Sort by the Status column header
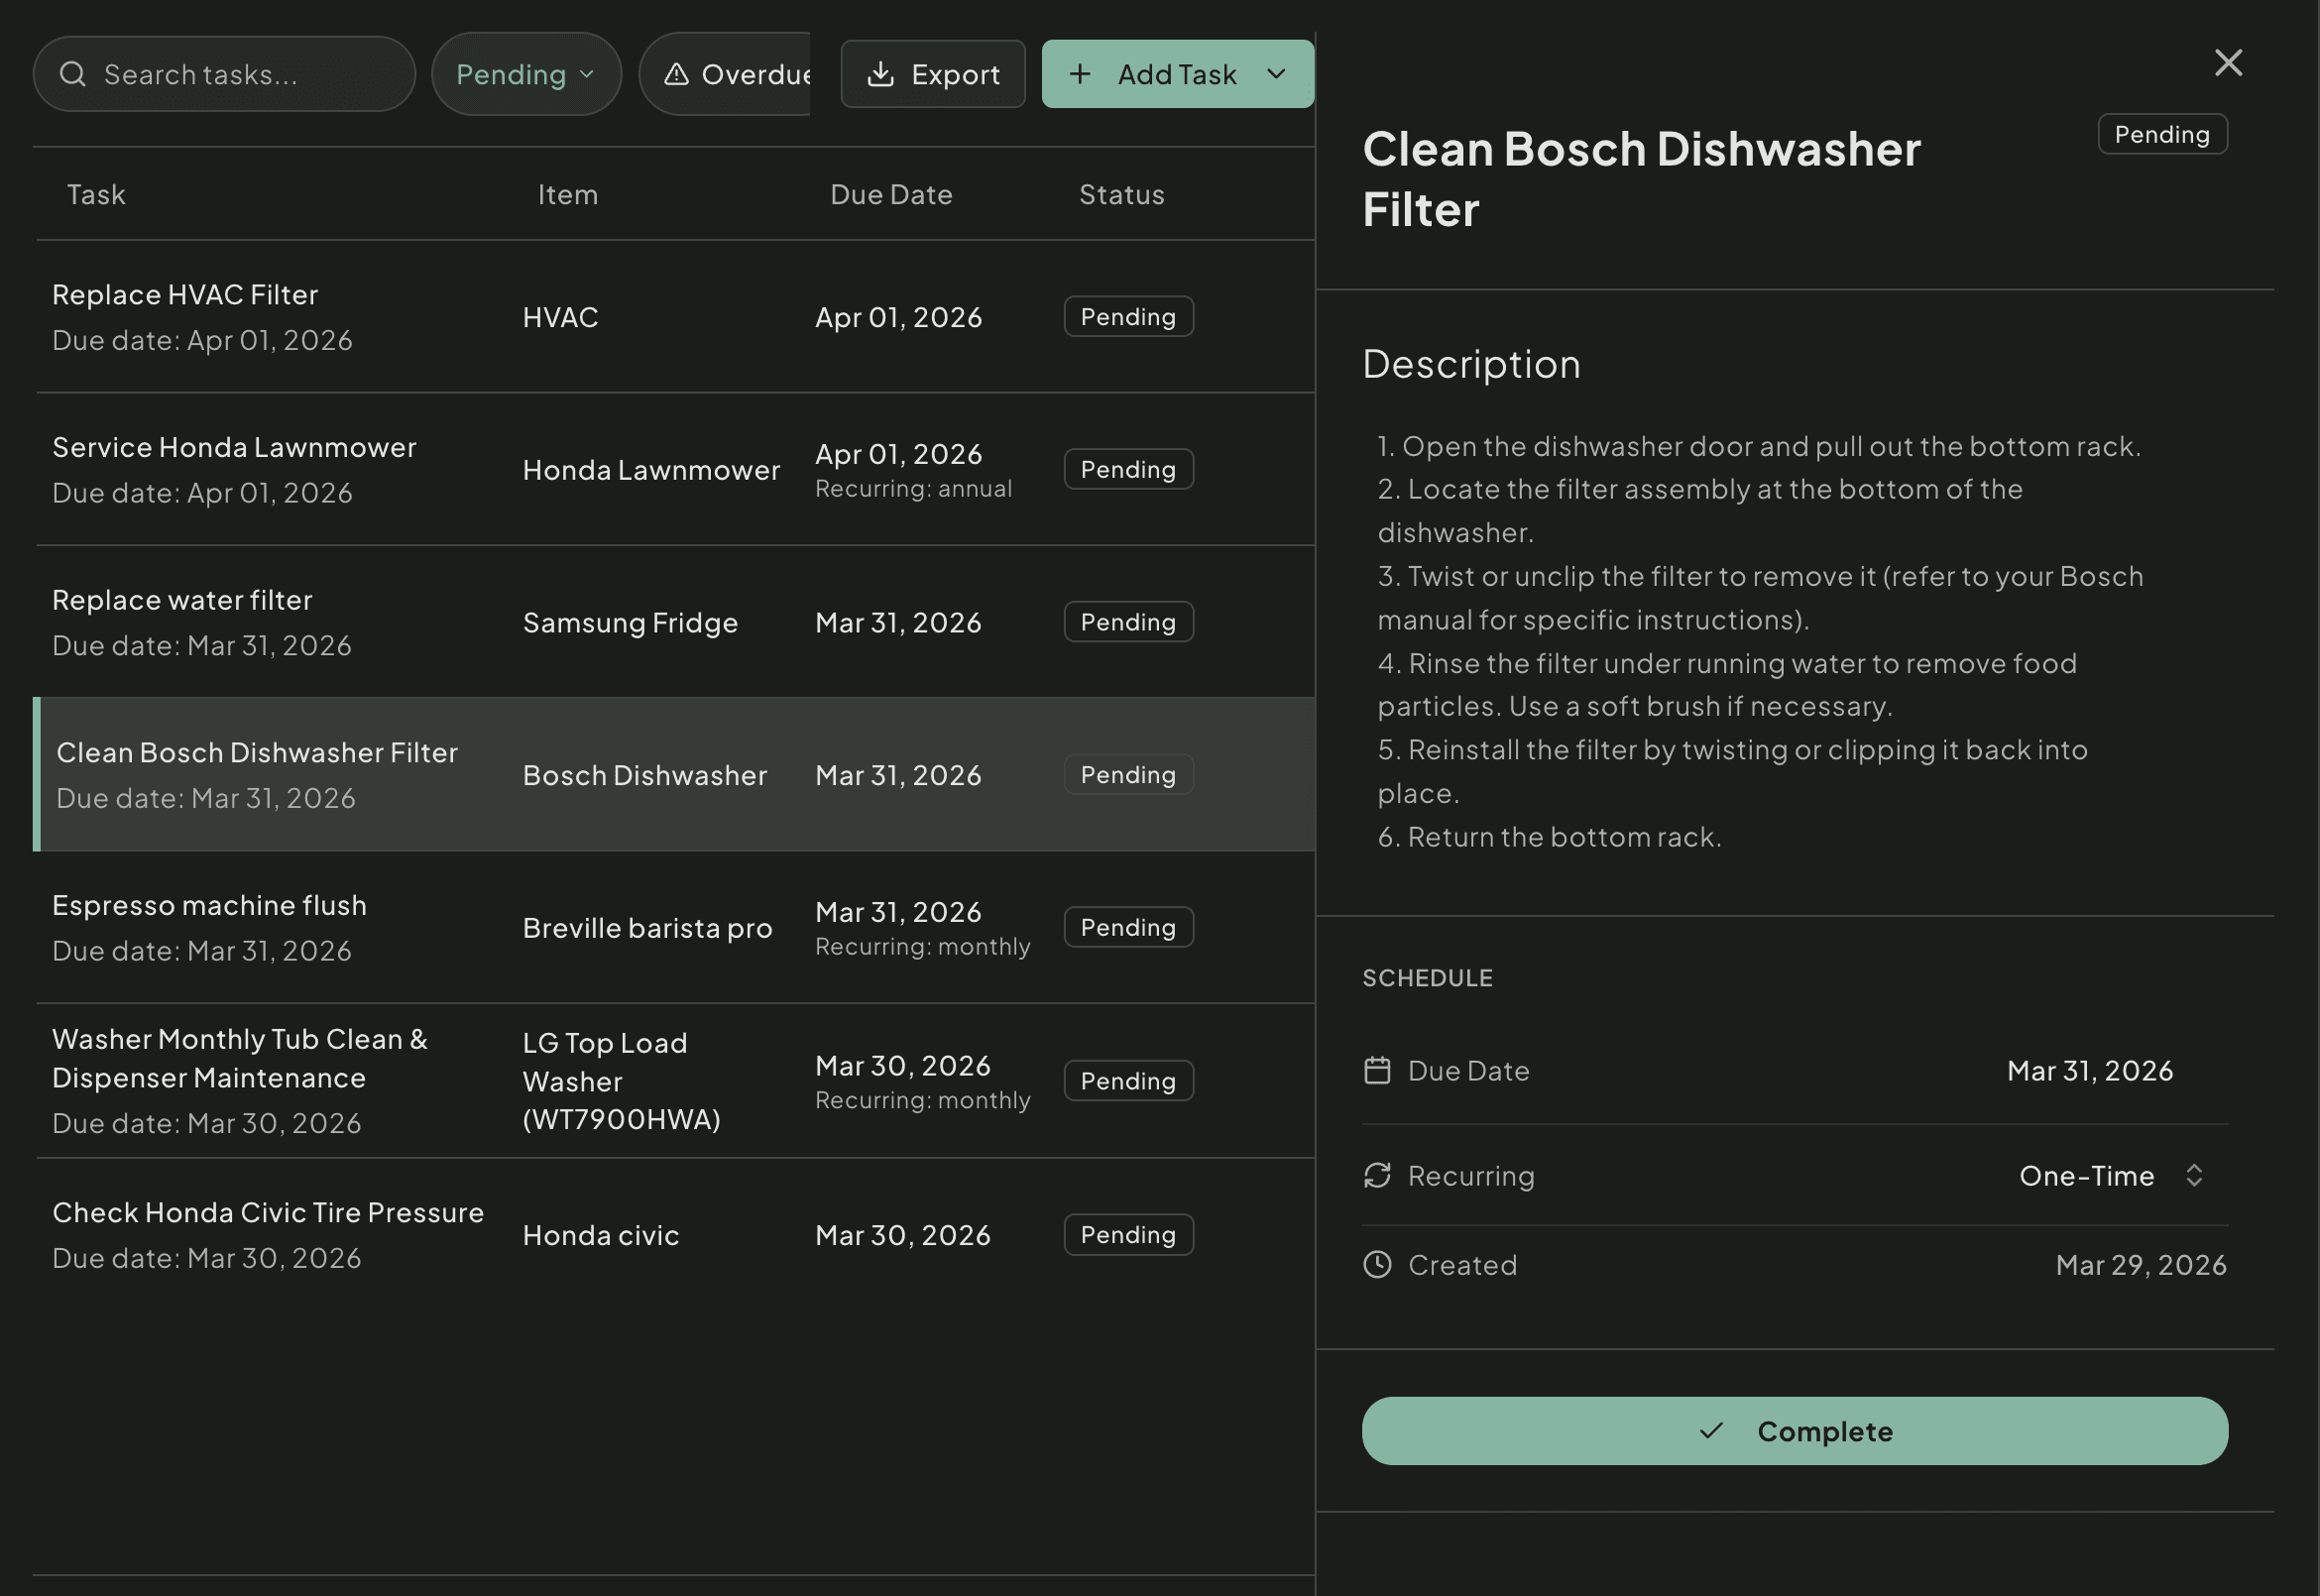Viewport: 2320px width, 1596px height. (1121, 194)
